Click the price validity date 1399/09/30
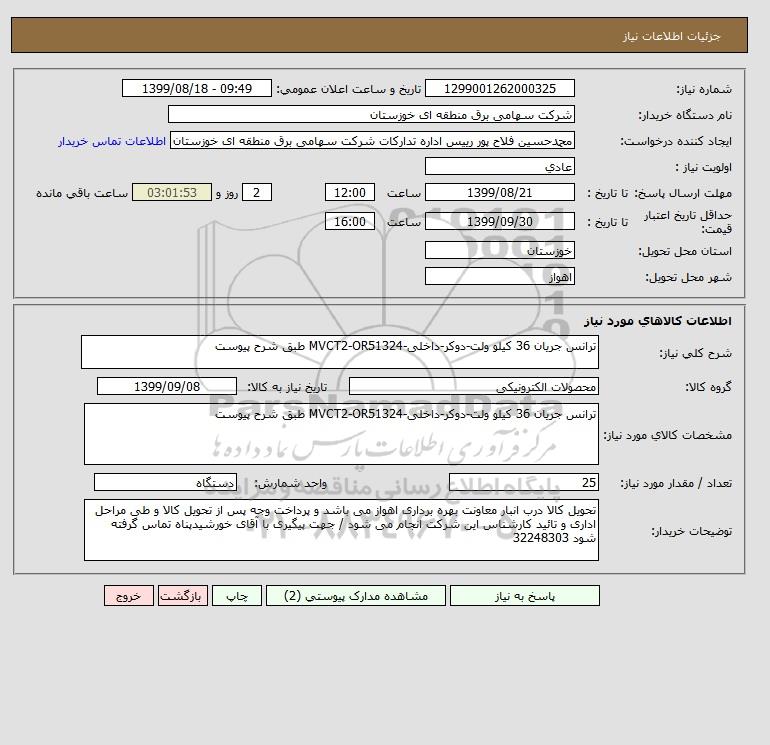Screen dimensions: 770x745 coord(499,221)
